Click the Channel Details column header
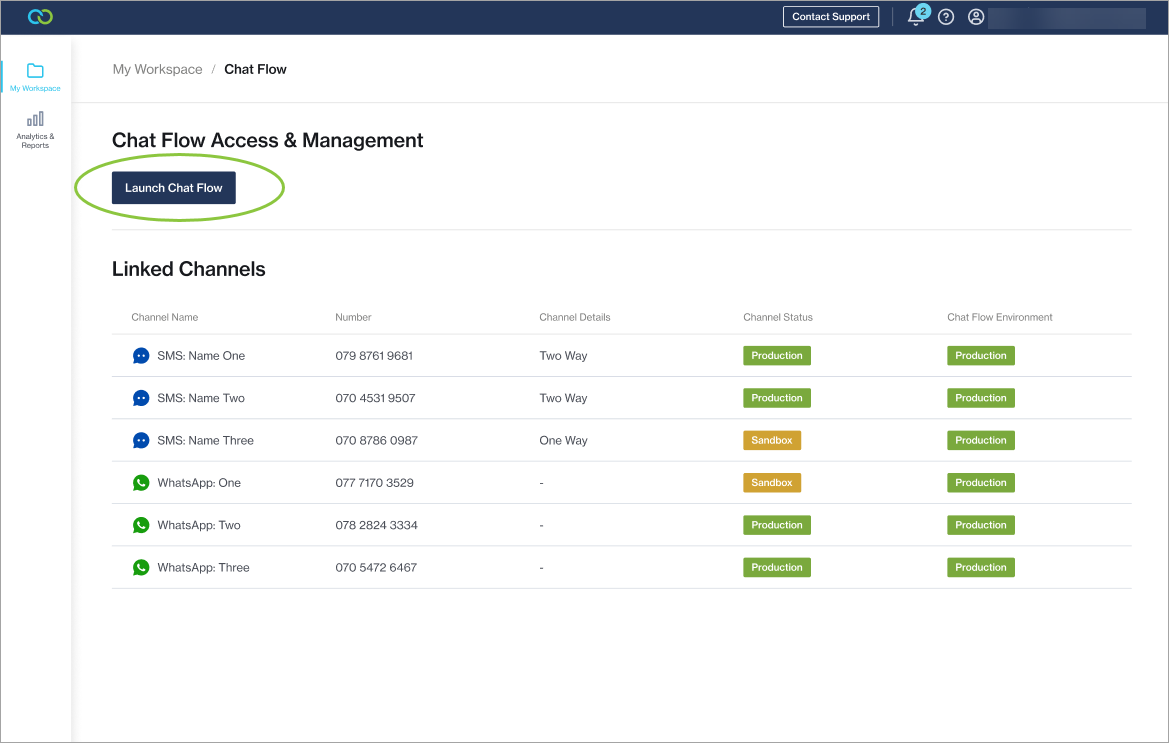 (x=575, y=317)
